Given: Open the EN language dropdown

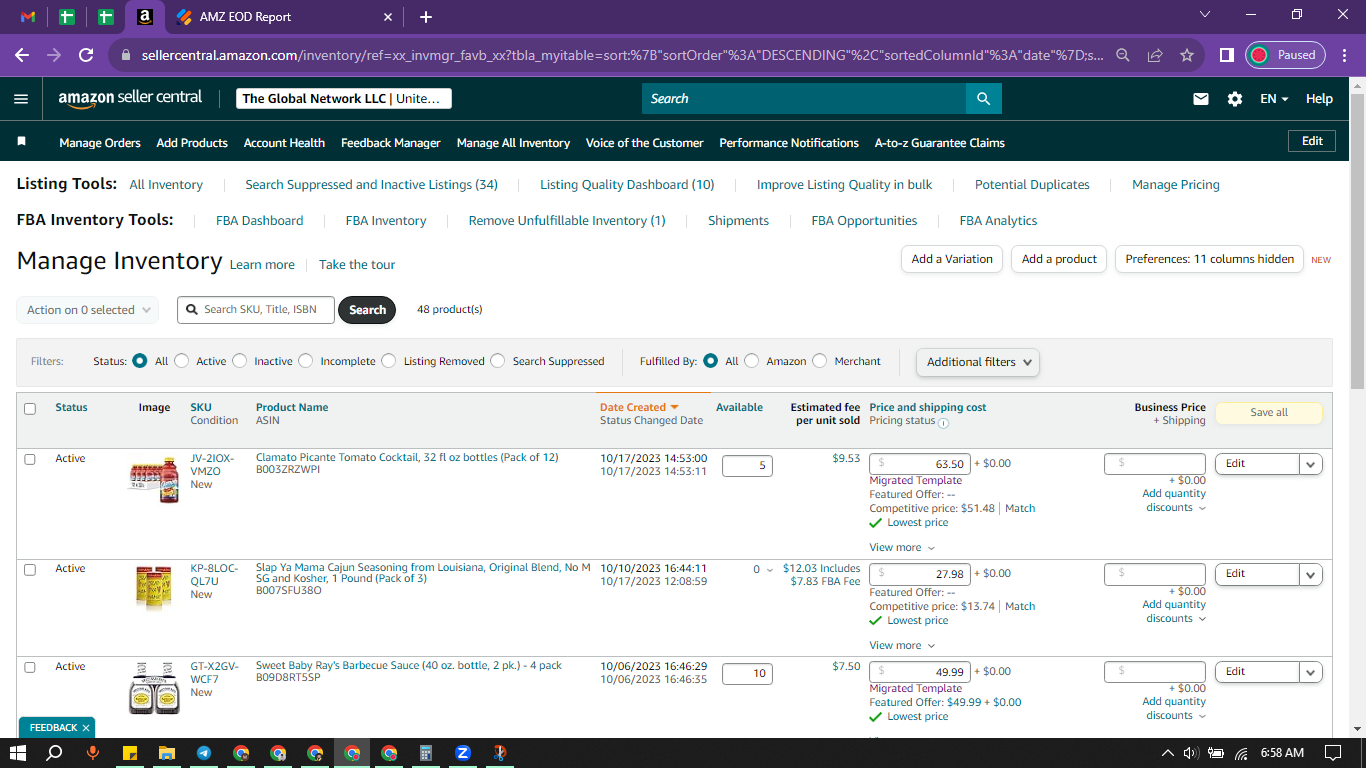Looking at the screenshot, I should coord(1274,99).
